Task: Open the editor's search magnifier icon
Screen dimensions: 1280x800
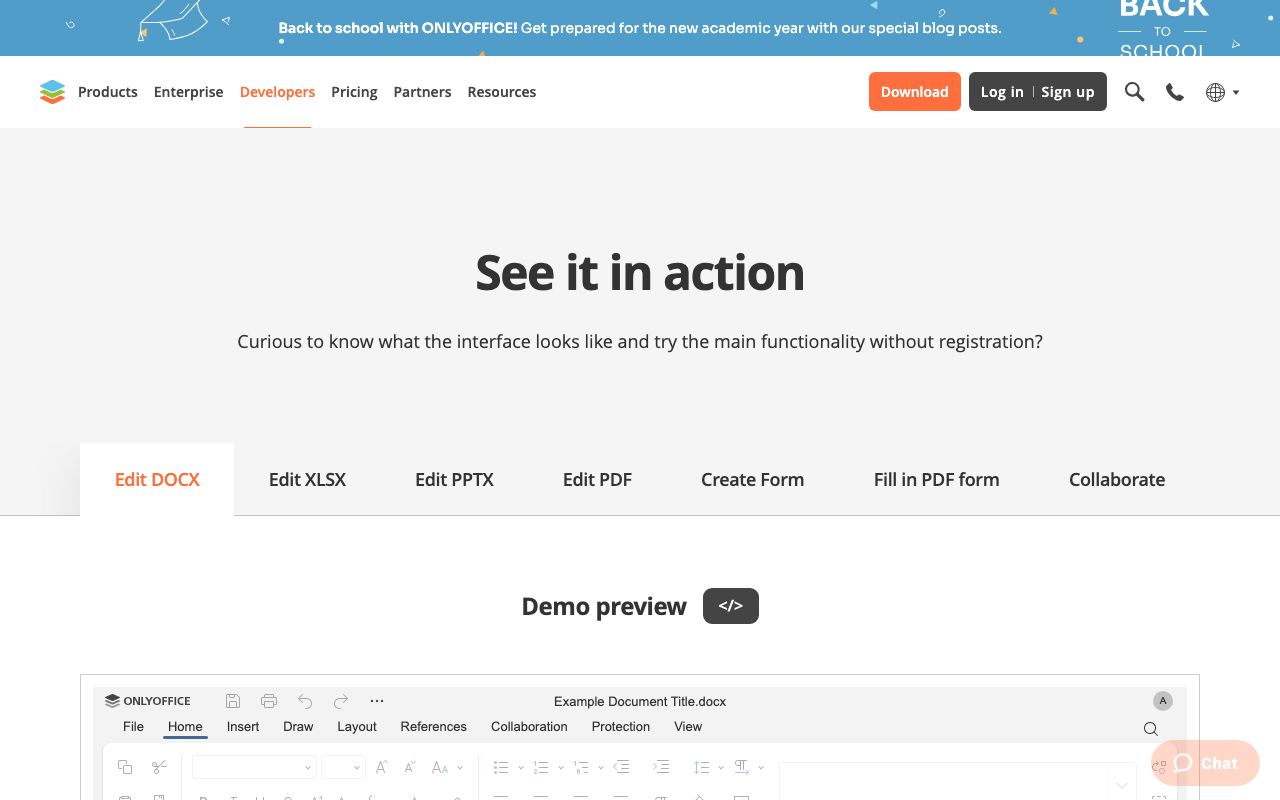Action: 1151,729
